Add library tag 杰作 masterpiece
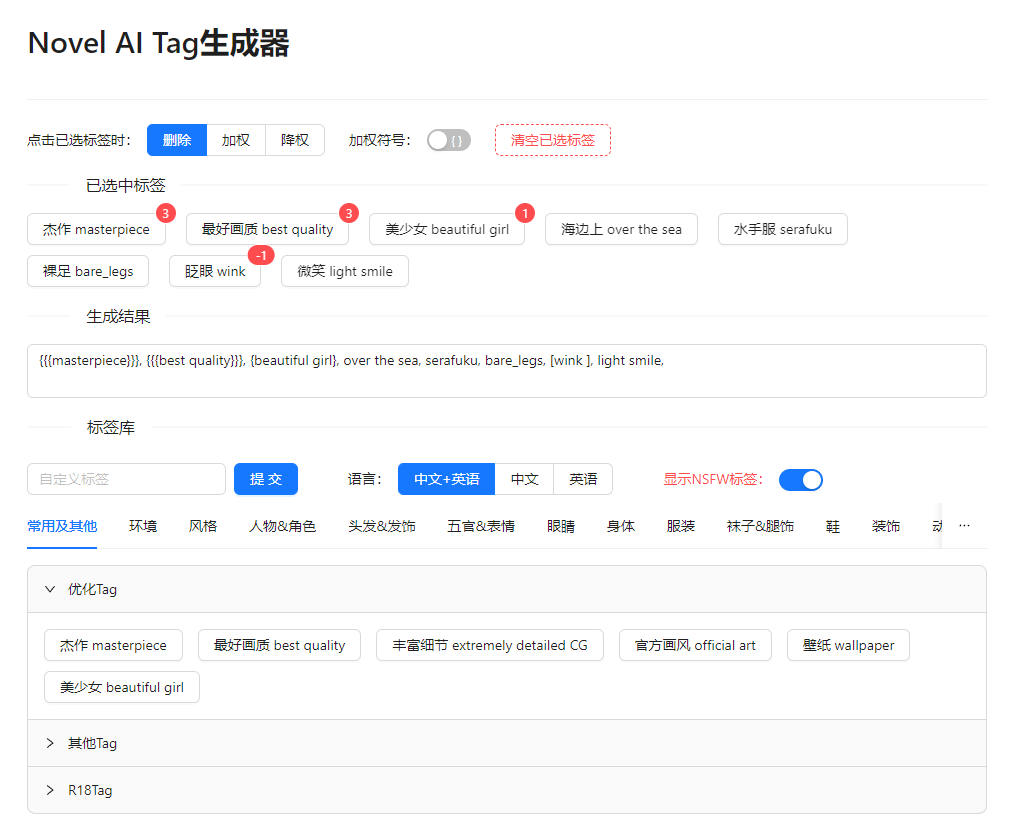The width and height of the screenshot is (1014, 828). [113, 645]
